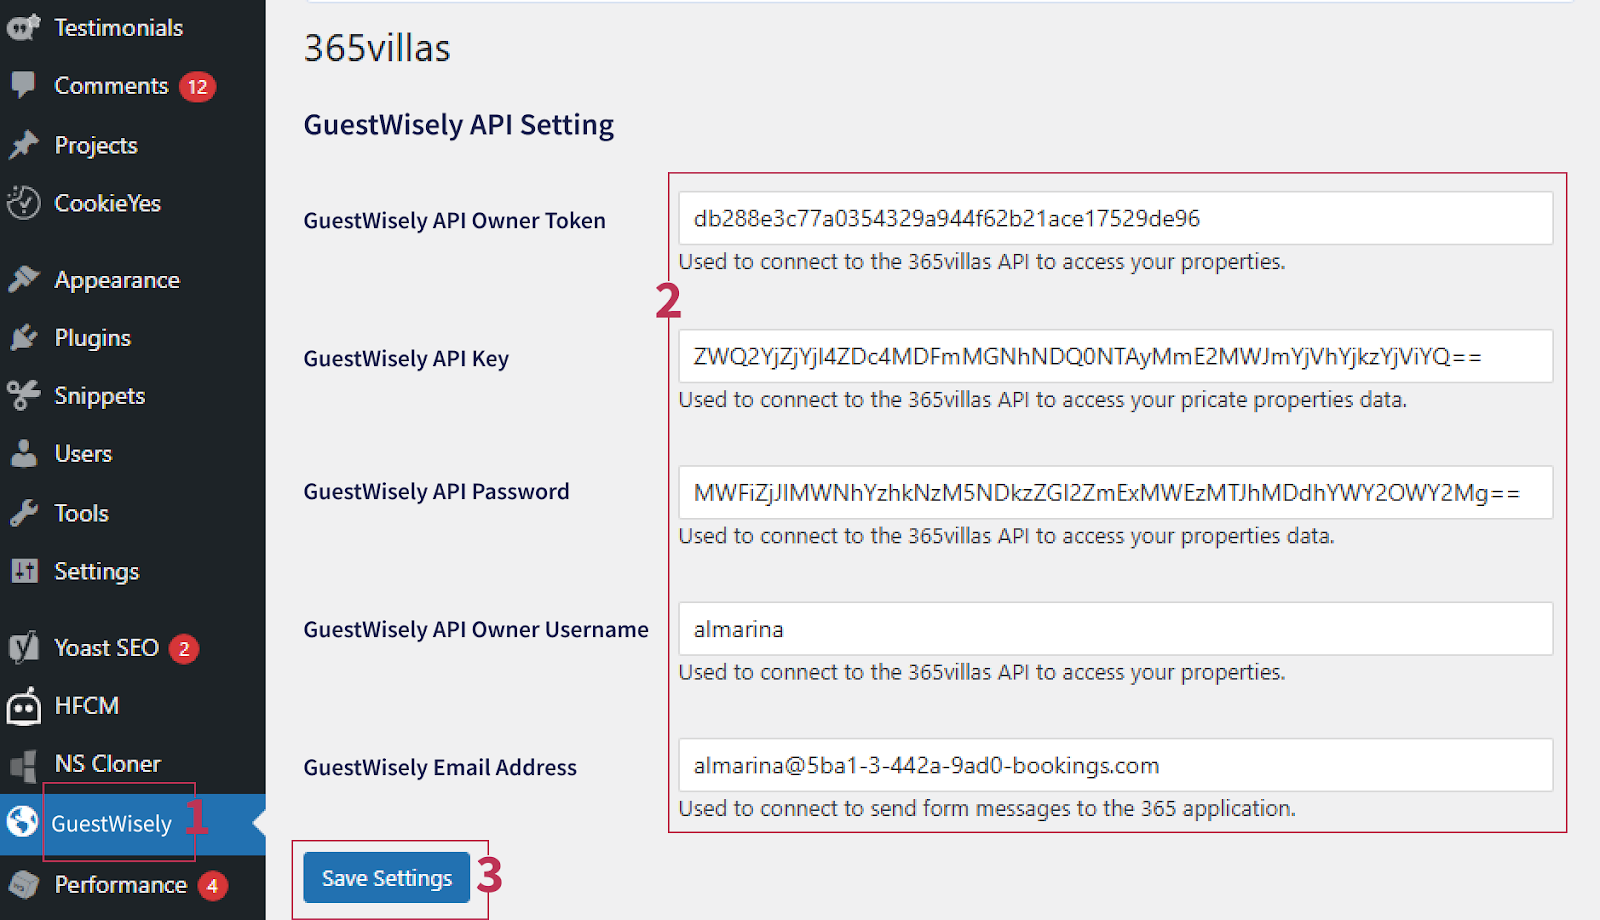Click the Snippets scissors icon
The height and width of the screenshot is (920, 1600).
pyautogui.click(x=23, y=395)
